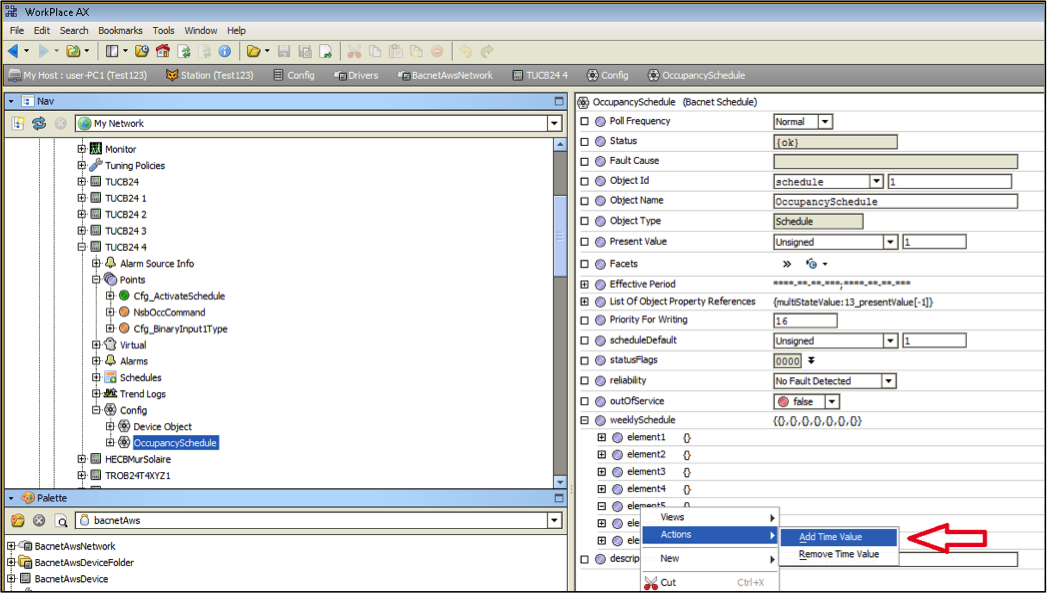1047x593 pixels.
Task: Tick the outOfService checkbox
Action: tap(585, 401)
